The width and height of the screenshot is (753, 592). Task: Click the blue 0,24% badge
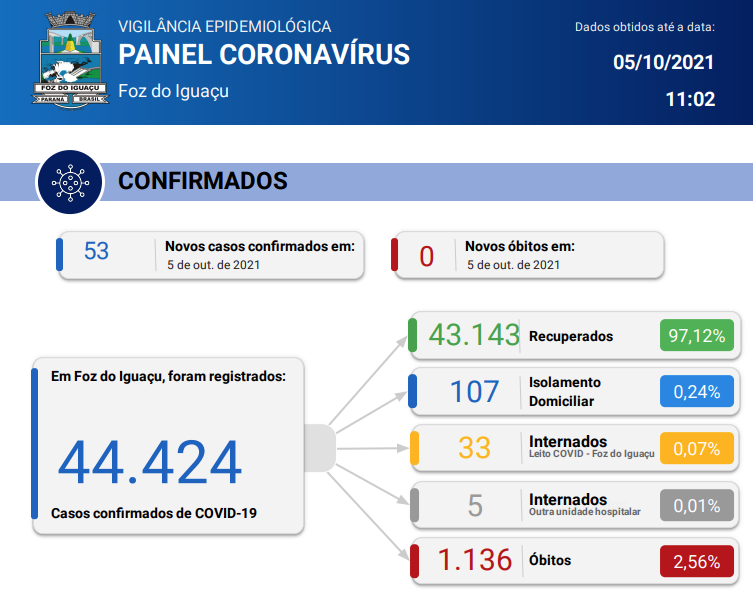point(697,391)
